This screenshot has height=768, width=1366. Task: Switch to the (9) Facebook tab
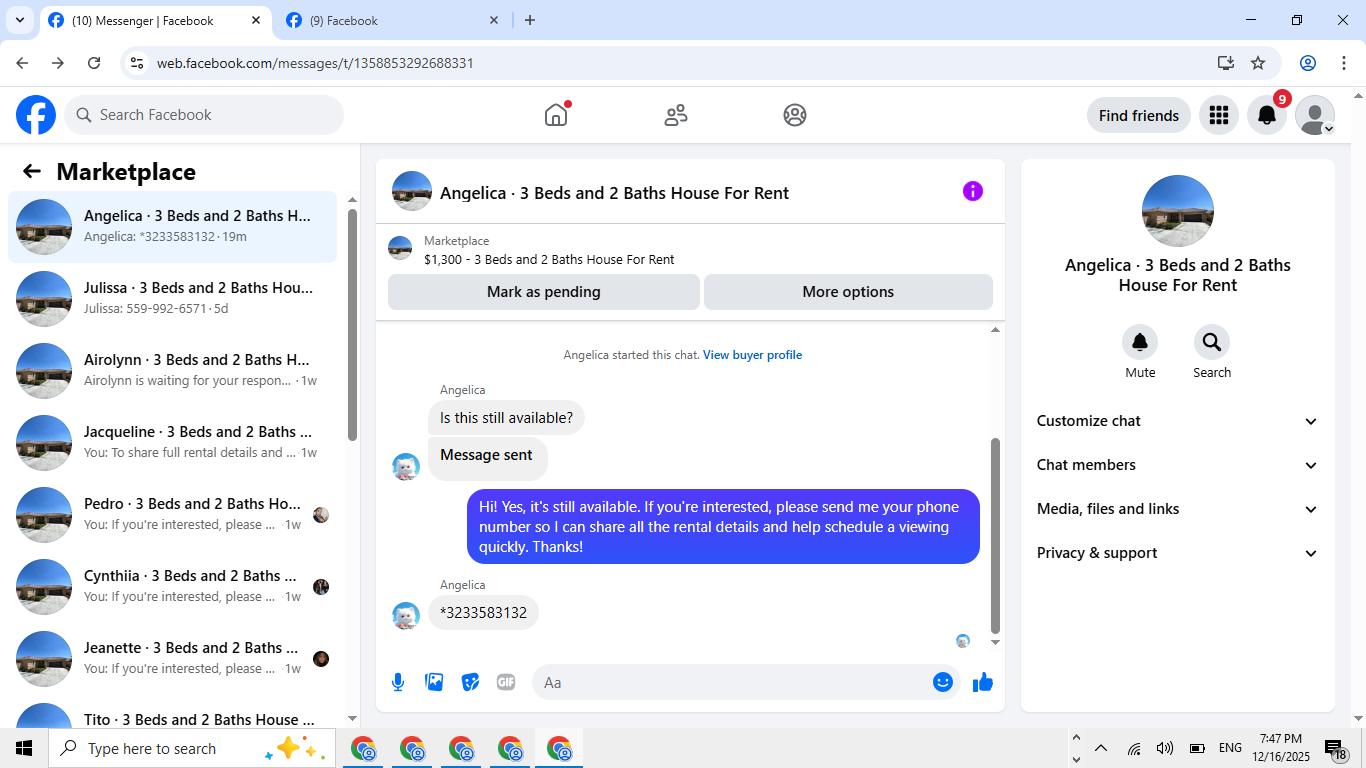392,20
